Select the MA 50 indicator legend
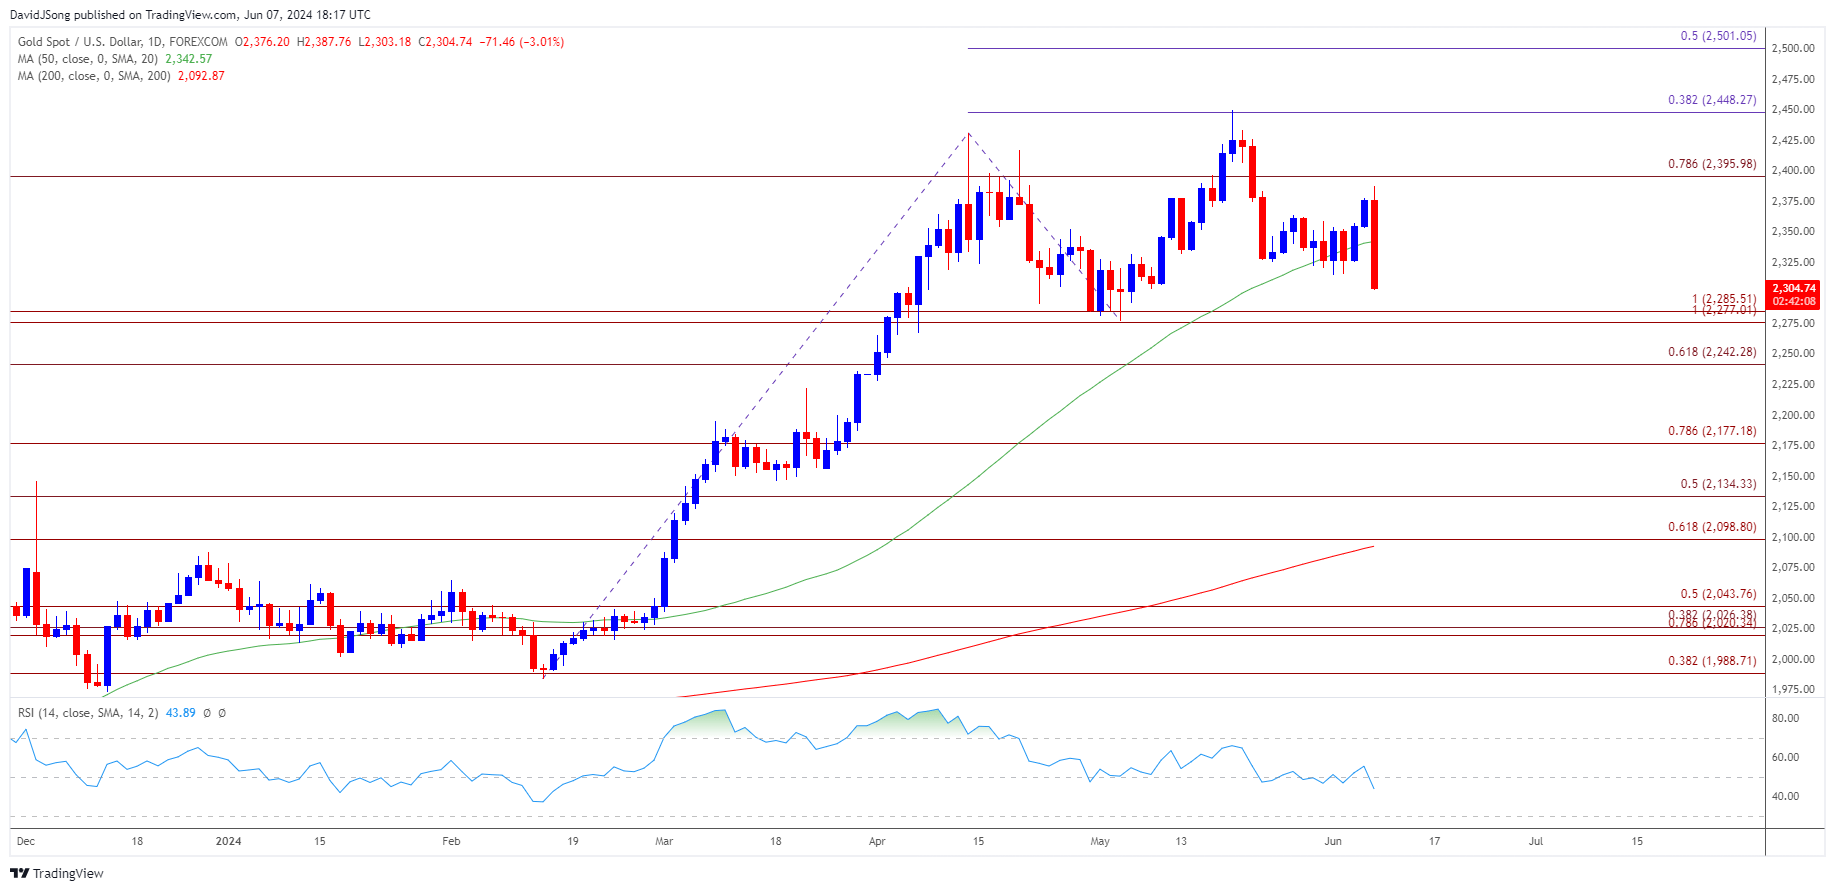The height and width of the screenshot is (891, 1835). tap(87, 59)
